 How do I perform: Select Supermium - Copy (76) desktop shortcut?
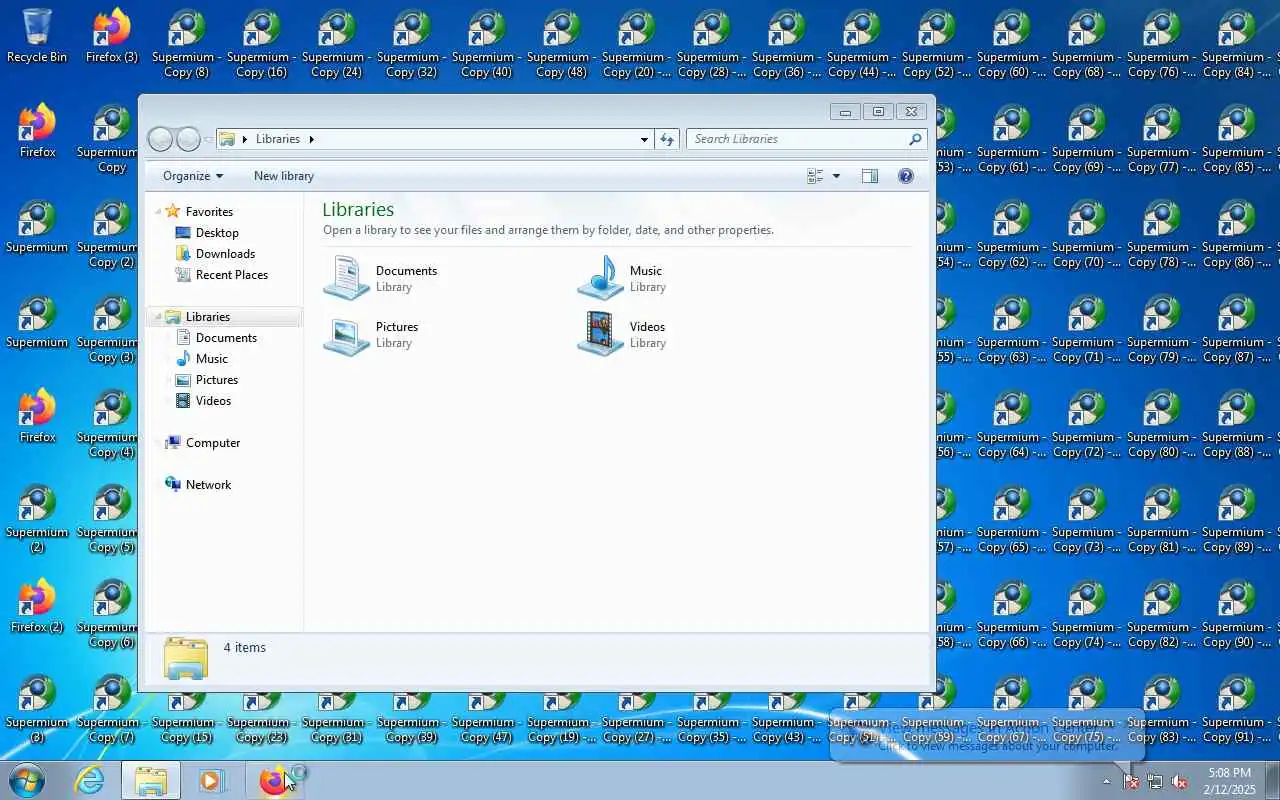[x=1162, y=44]
